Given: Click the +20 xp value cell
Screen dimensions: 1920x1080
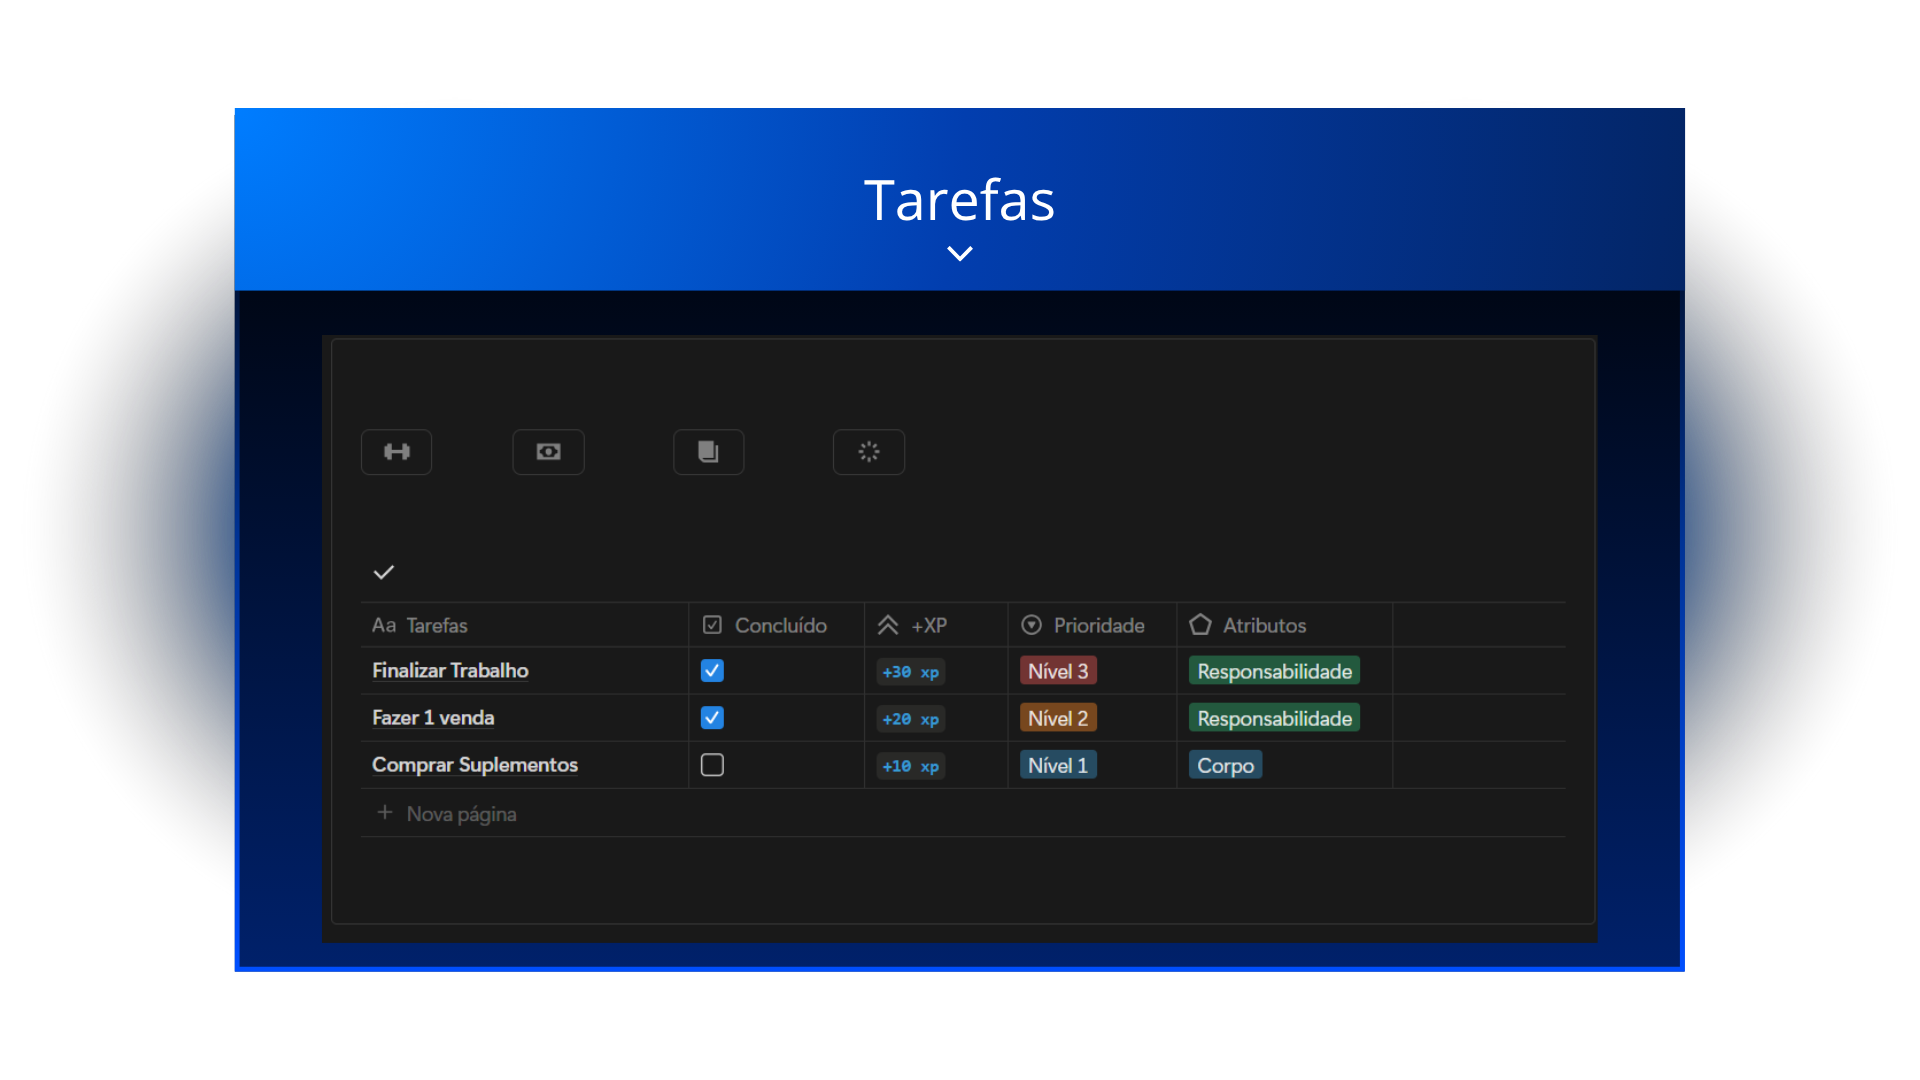Looking at the screenshot, I should (x=910, y=719).
